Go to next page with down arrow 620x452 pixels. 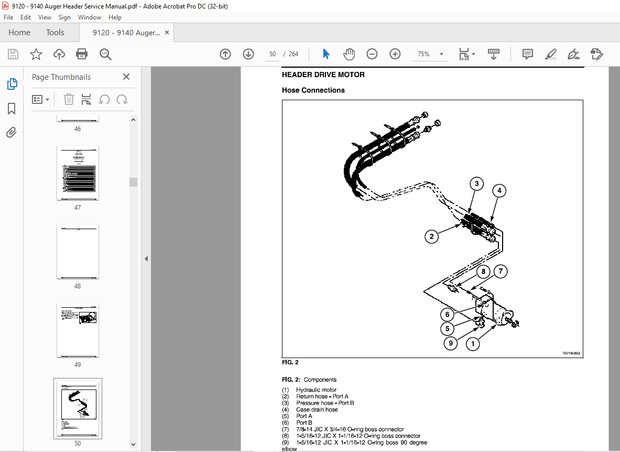(248, 54)
